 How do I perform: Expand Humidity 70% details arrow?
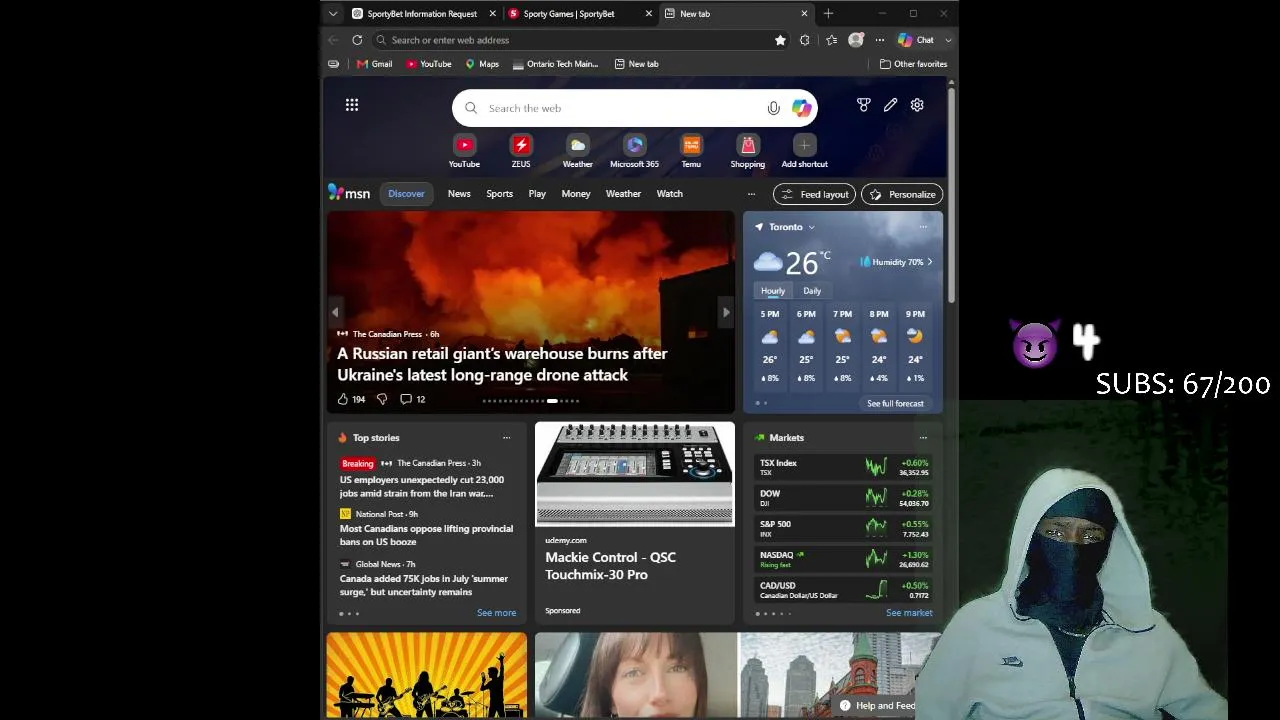pos(930,262)
